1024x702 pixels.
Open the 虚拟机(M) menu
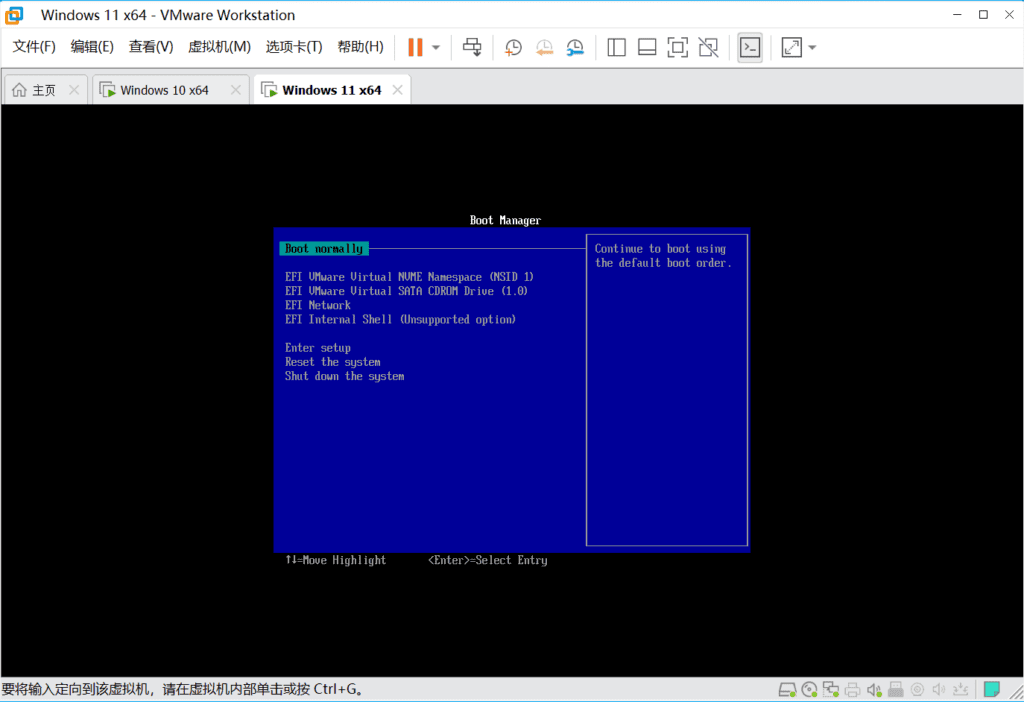[219, 47]
